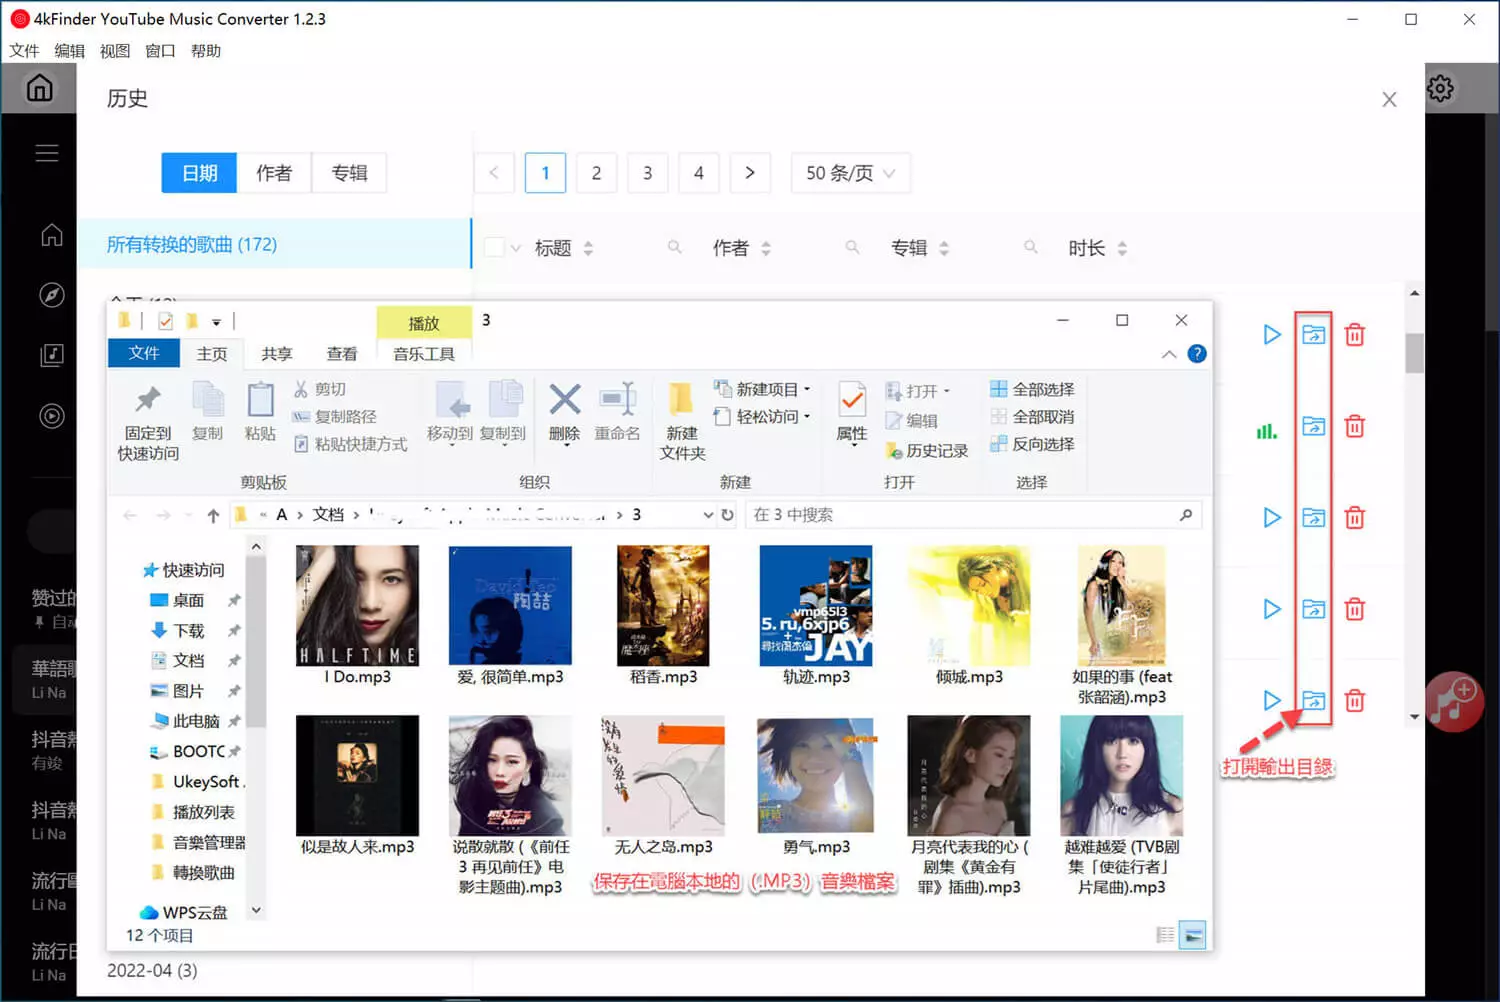Viewport: 1500px width, 1002px height.
Task: Go up one folder level in Explorer
Action: (213, 515)
